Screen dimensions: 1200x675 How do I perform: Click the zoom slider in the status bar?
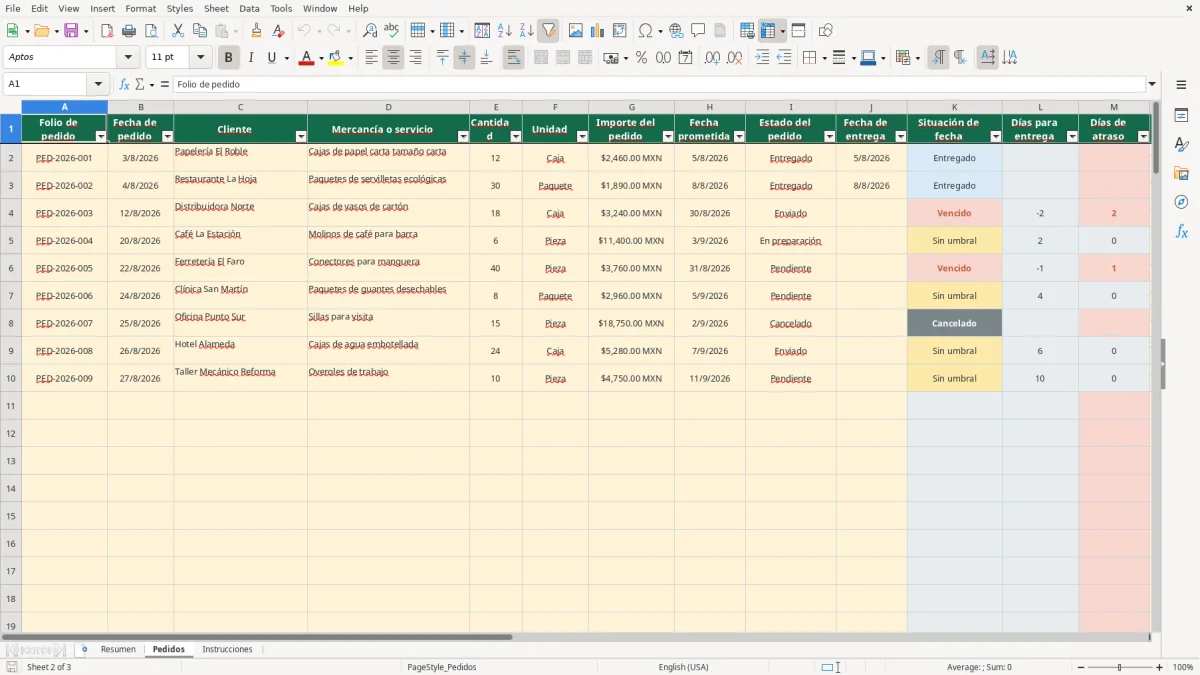1120,667
